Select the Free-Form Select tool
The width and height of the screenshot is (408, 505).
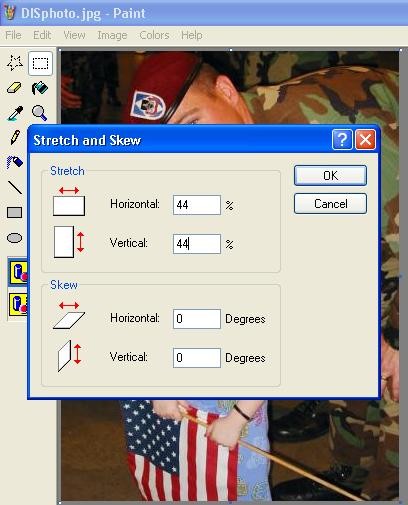pos(15,63)
